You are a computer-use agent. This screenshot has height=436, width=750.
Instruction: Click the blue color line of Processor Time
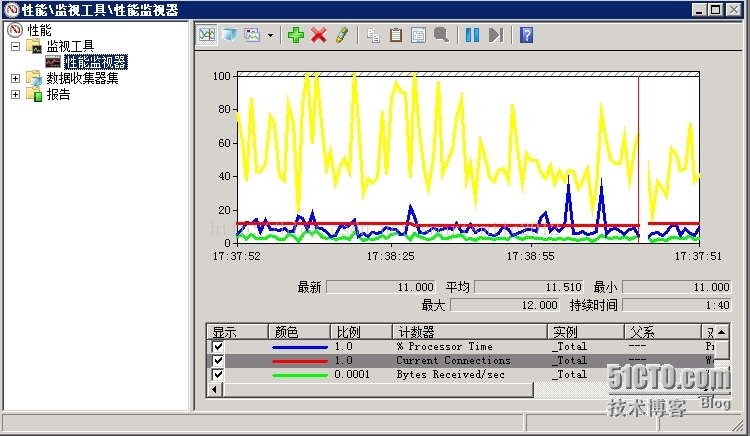(300, 347)
